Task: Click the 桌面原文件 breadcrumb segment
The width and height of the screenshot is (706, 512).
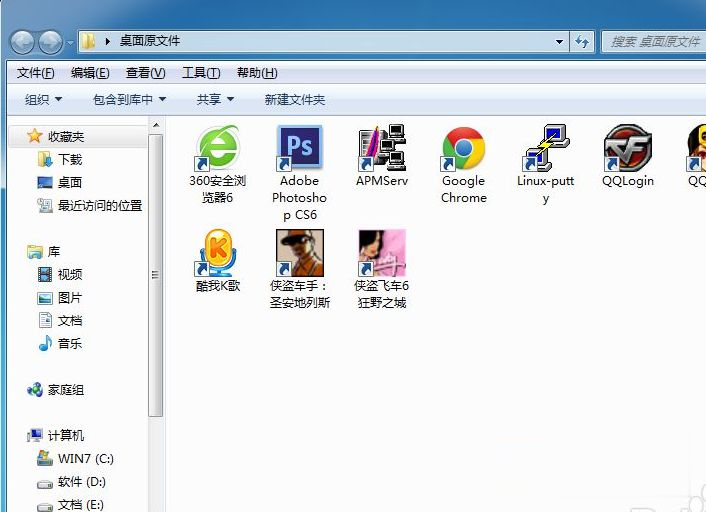Action: point(149,41)
